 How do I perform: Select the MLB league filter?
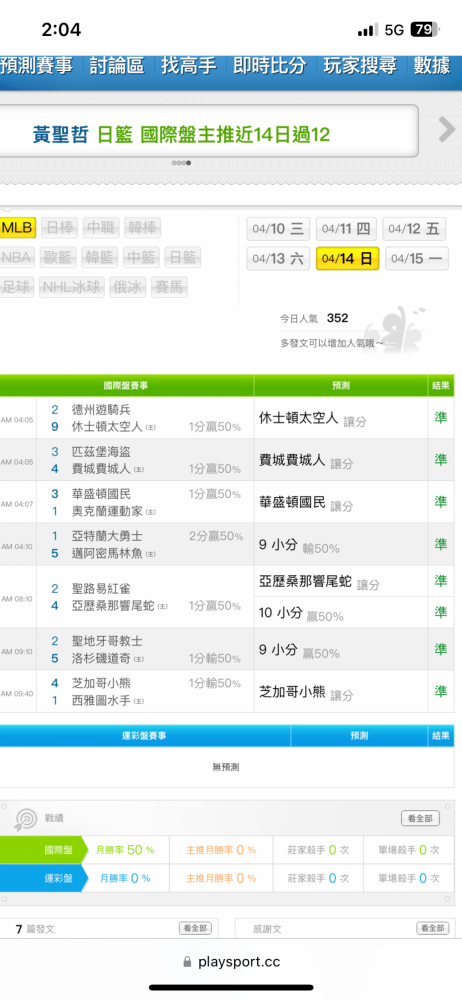[x=17, y=228]
